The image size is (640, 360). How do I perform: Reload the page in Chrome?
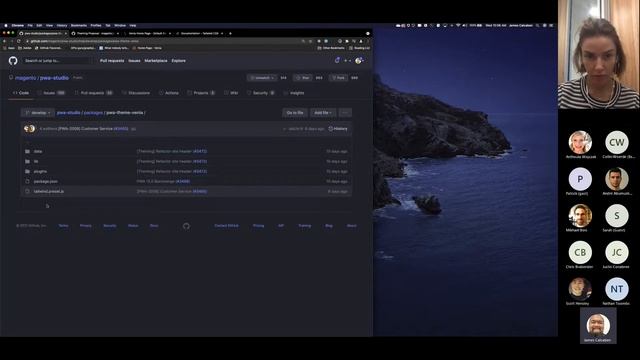tap(19, 41)
